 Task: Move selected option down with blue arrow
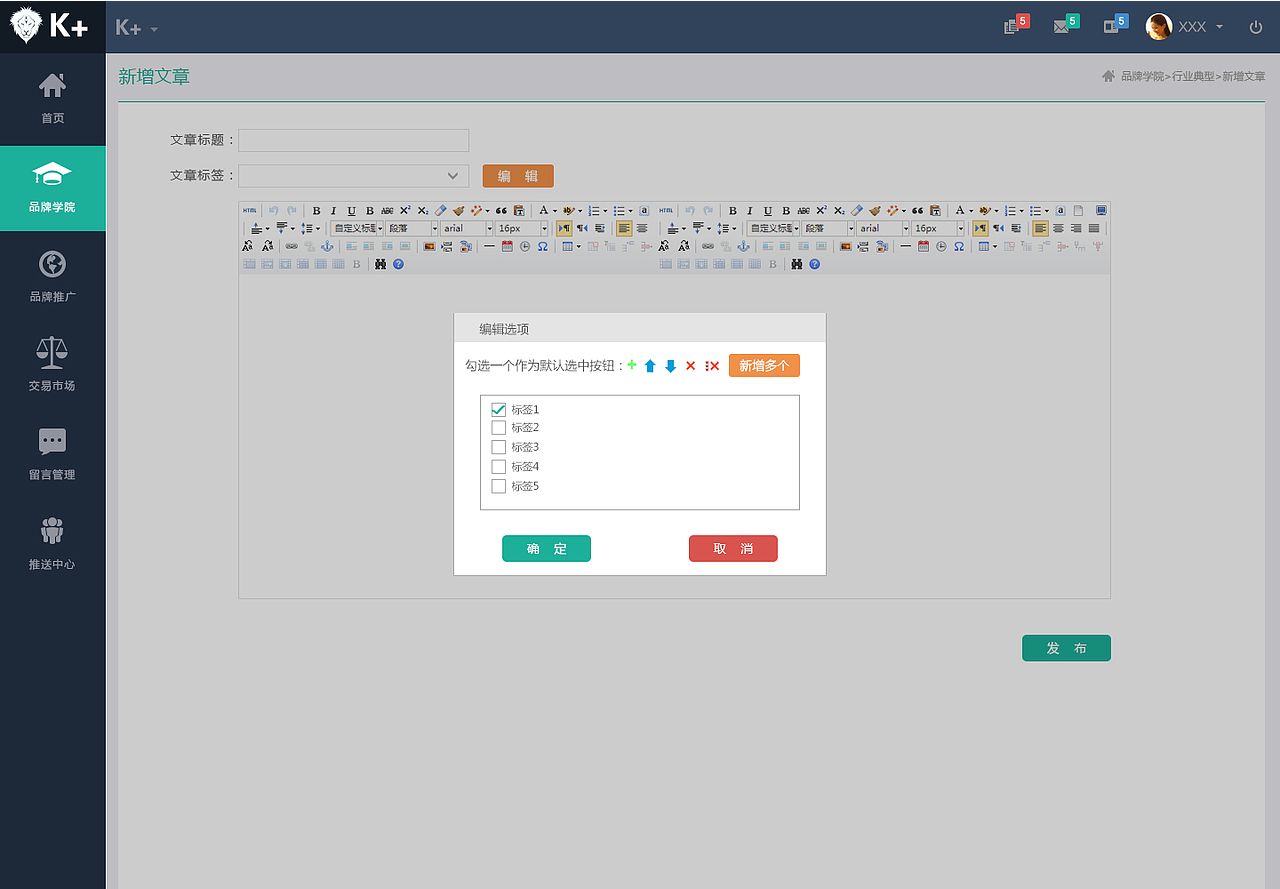(x=671, y=366)
